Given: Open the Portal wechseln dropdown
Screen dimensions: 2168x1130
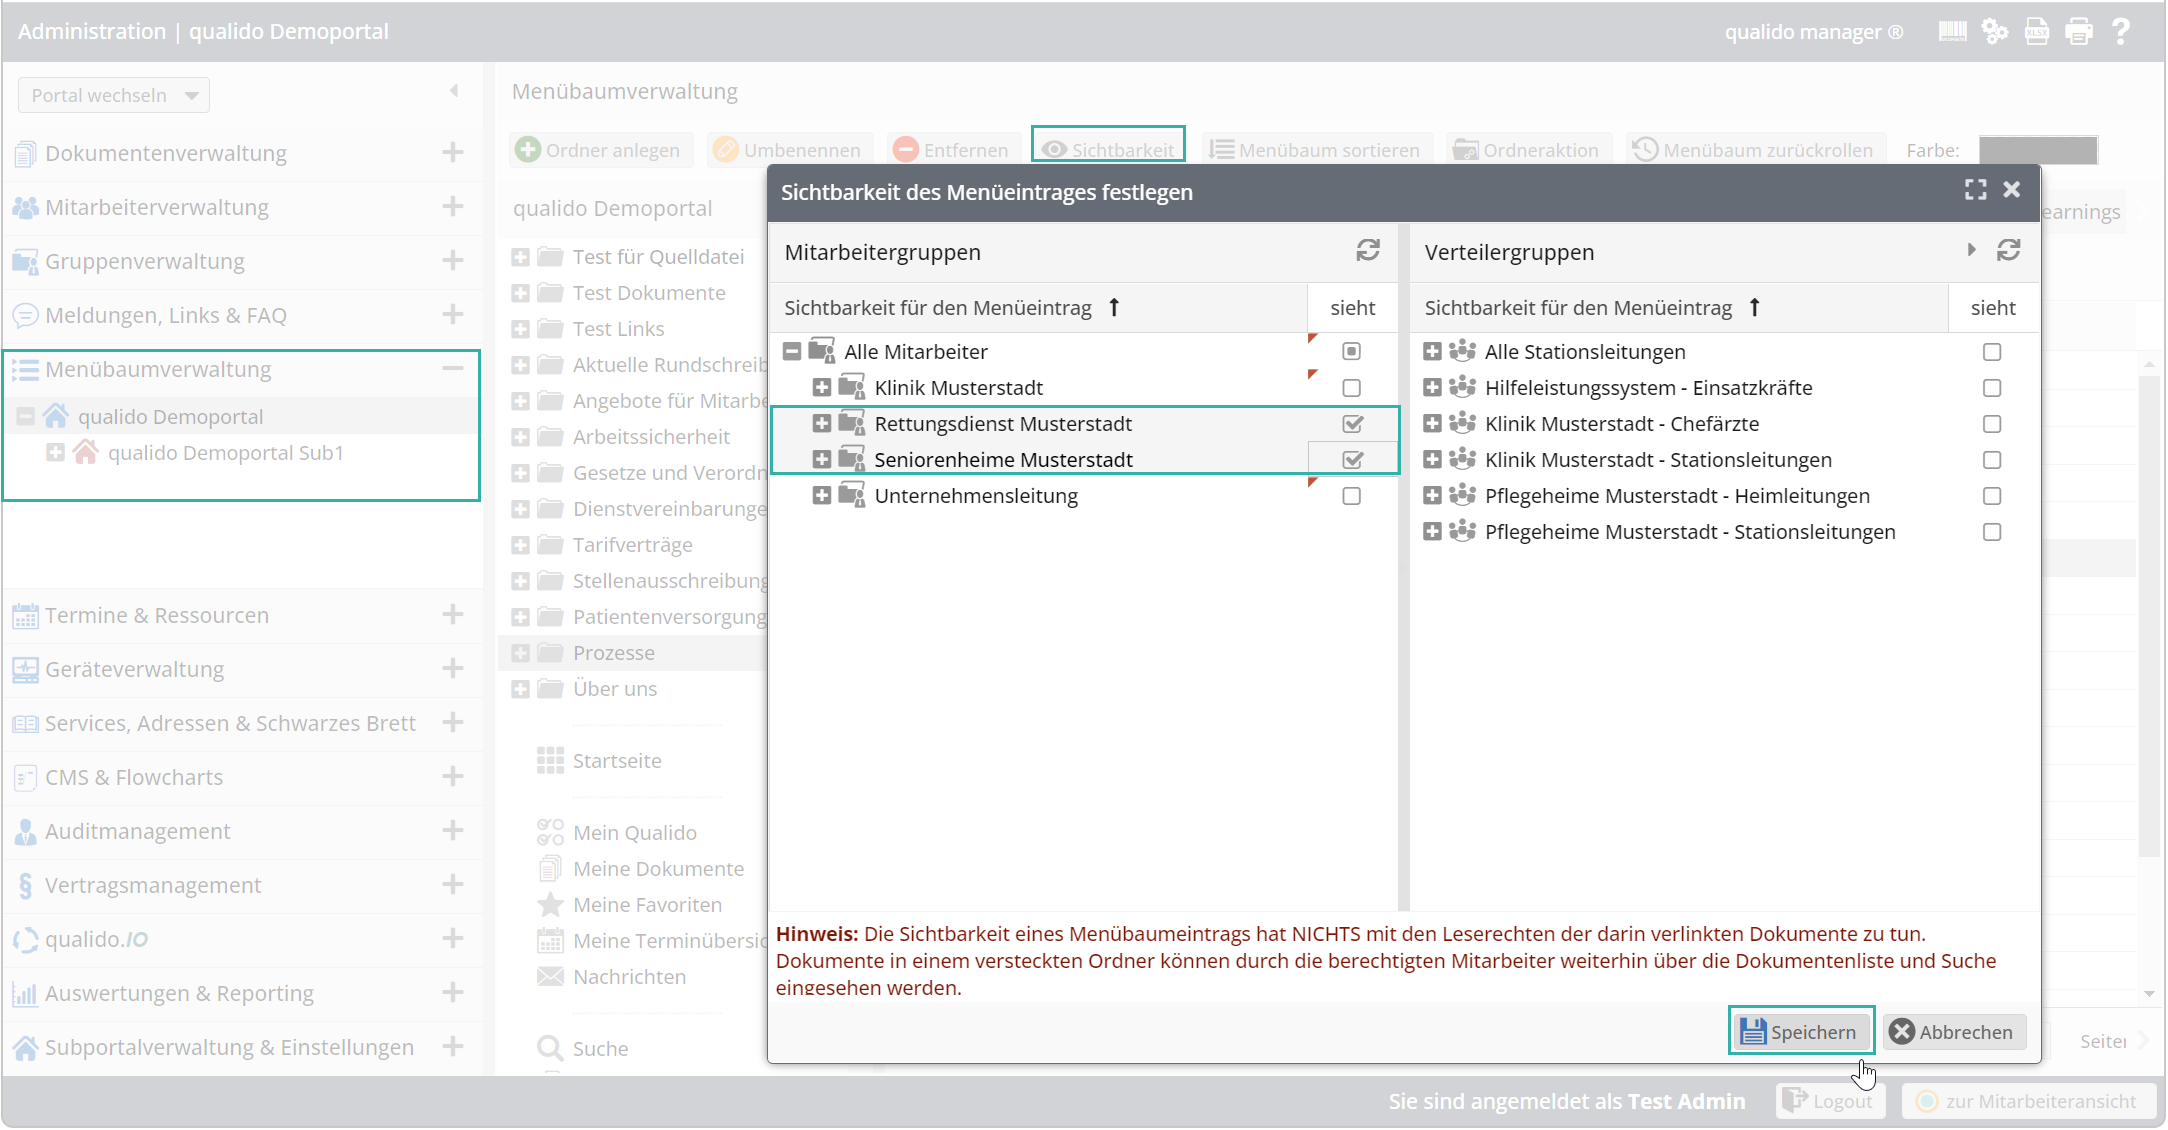Looking at the screenshot, I should [x=114, y=95].
